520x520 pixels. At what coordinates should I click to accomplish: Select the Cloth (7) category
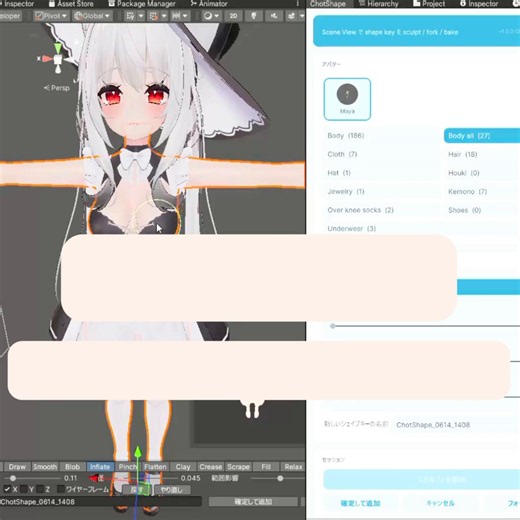tap(382, 154)
